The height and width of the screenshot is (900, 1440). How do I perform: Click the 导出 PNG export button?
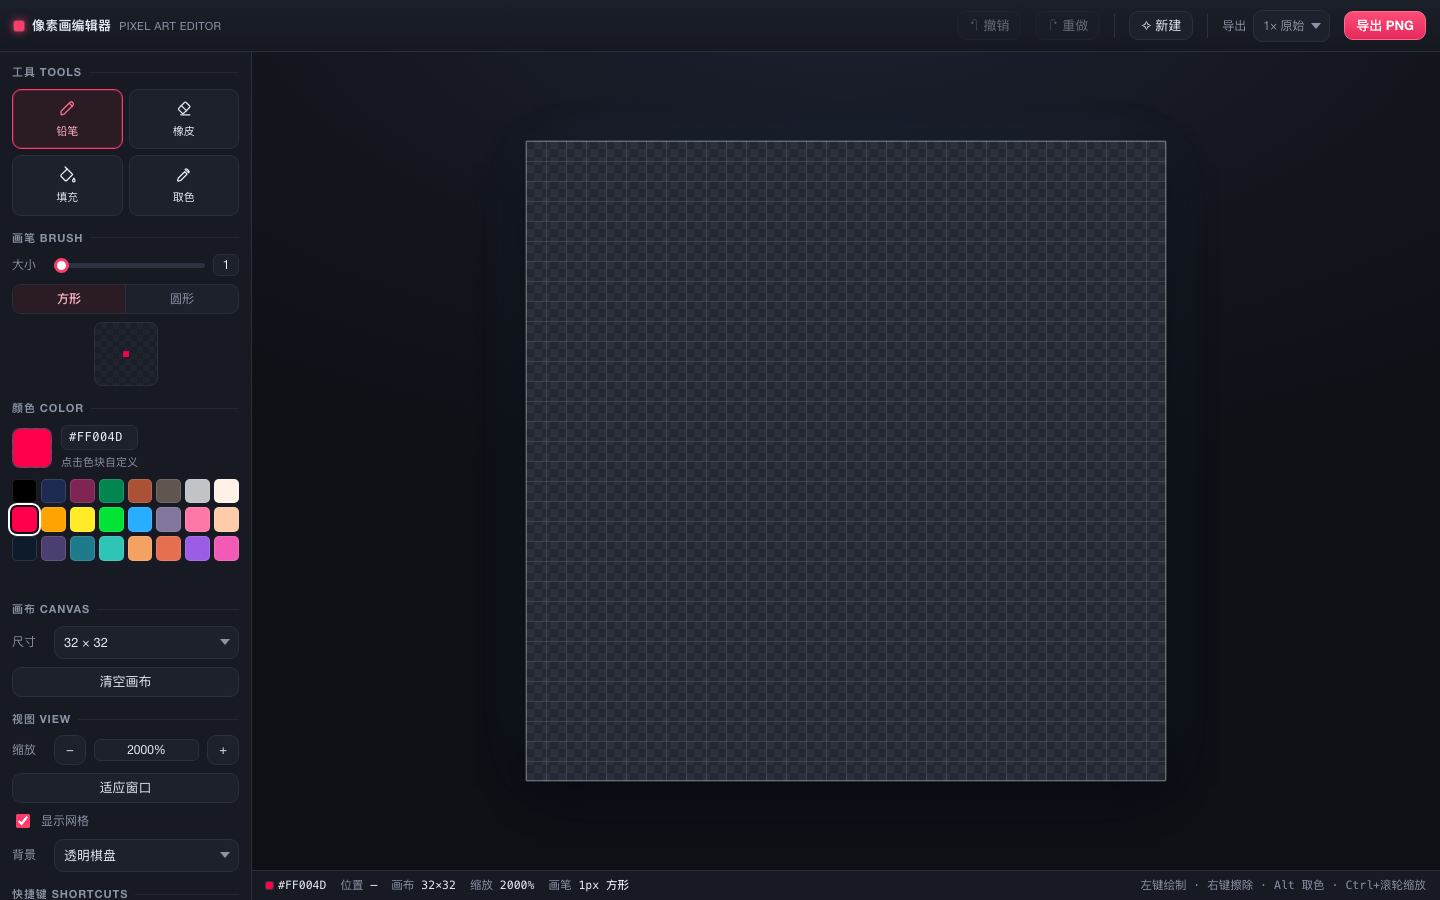[1385, 26]
